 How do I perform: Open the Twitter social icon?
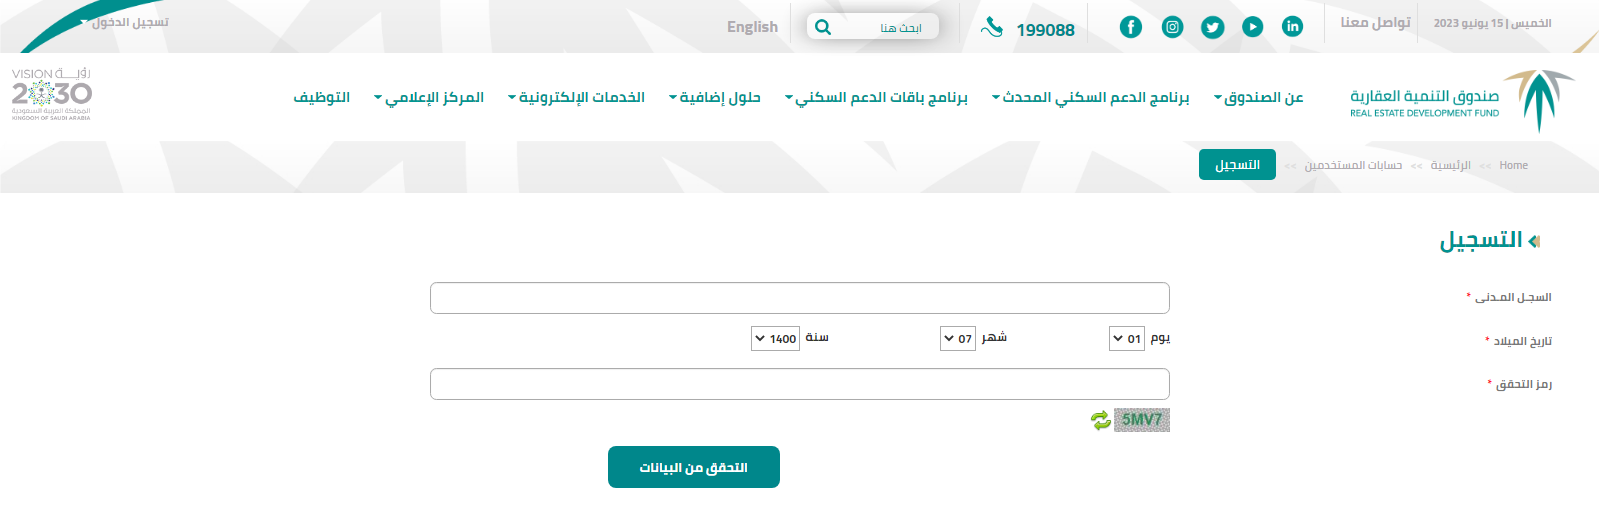tap(1212, 27)
